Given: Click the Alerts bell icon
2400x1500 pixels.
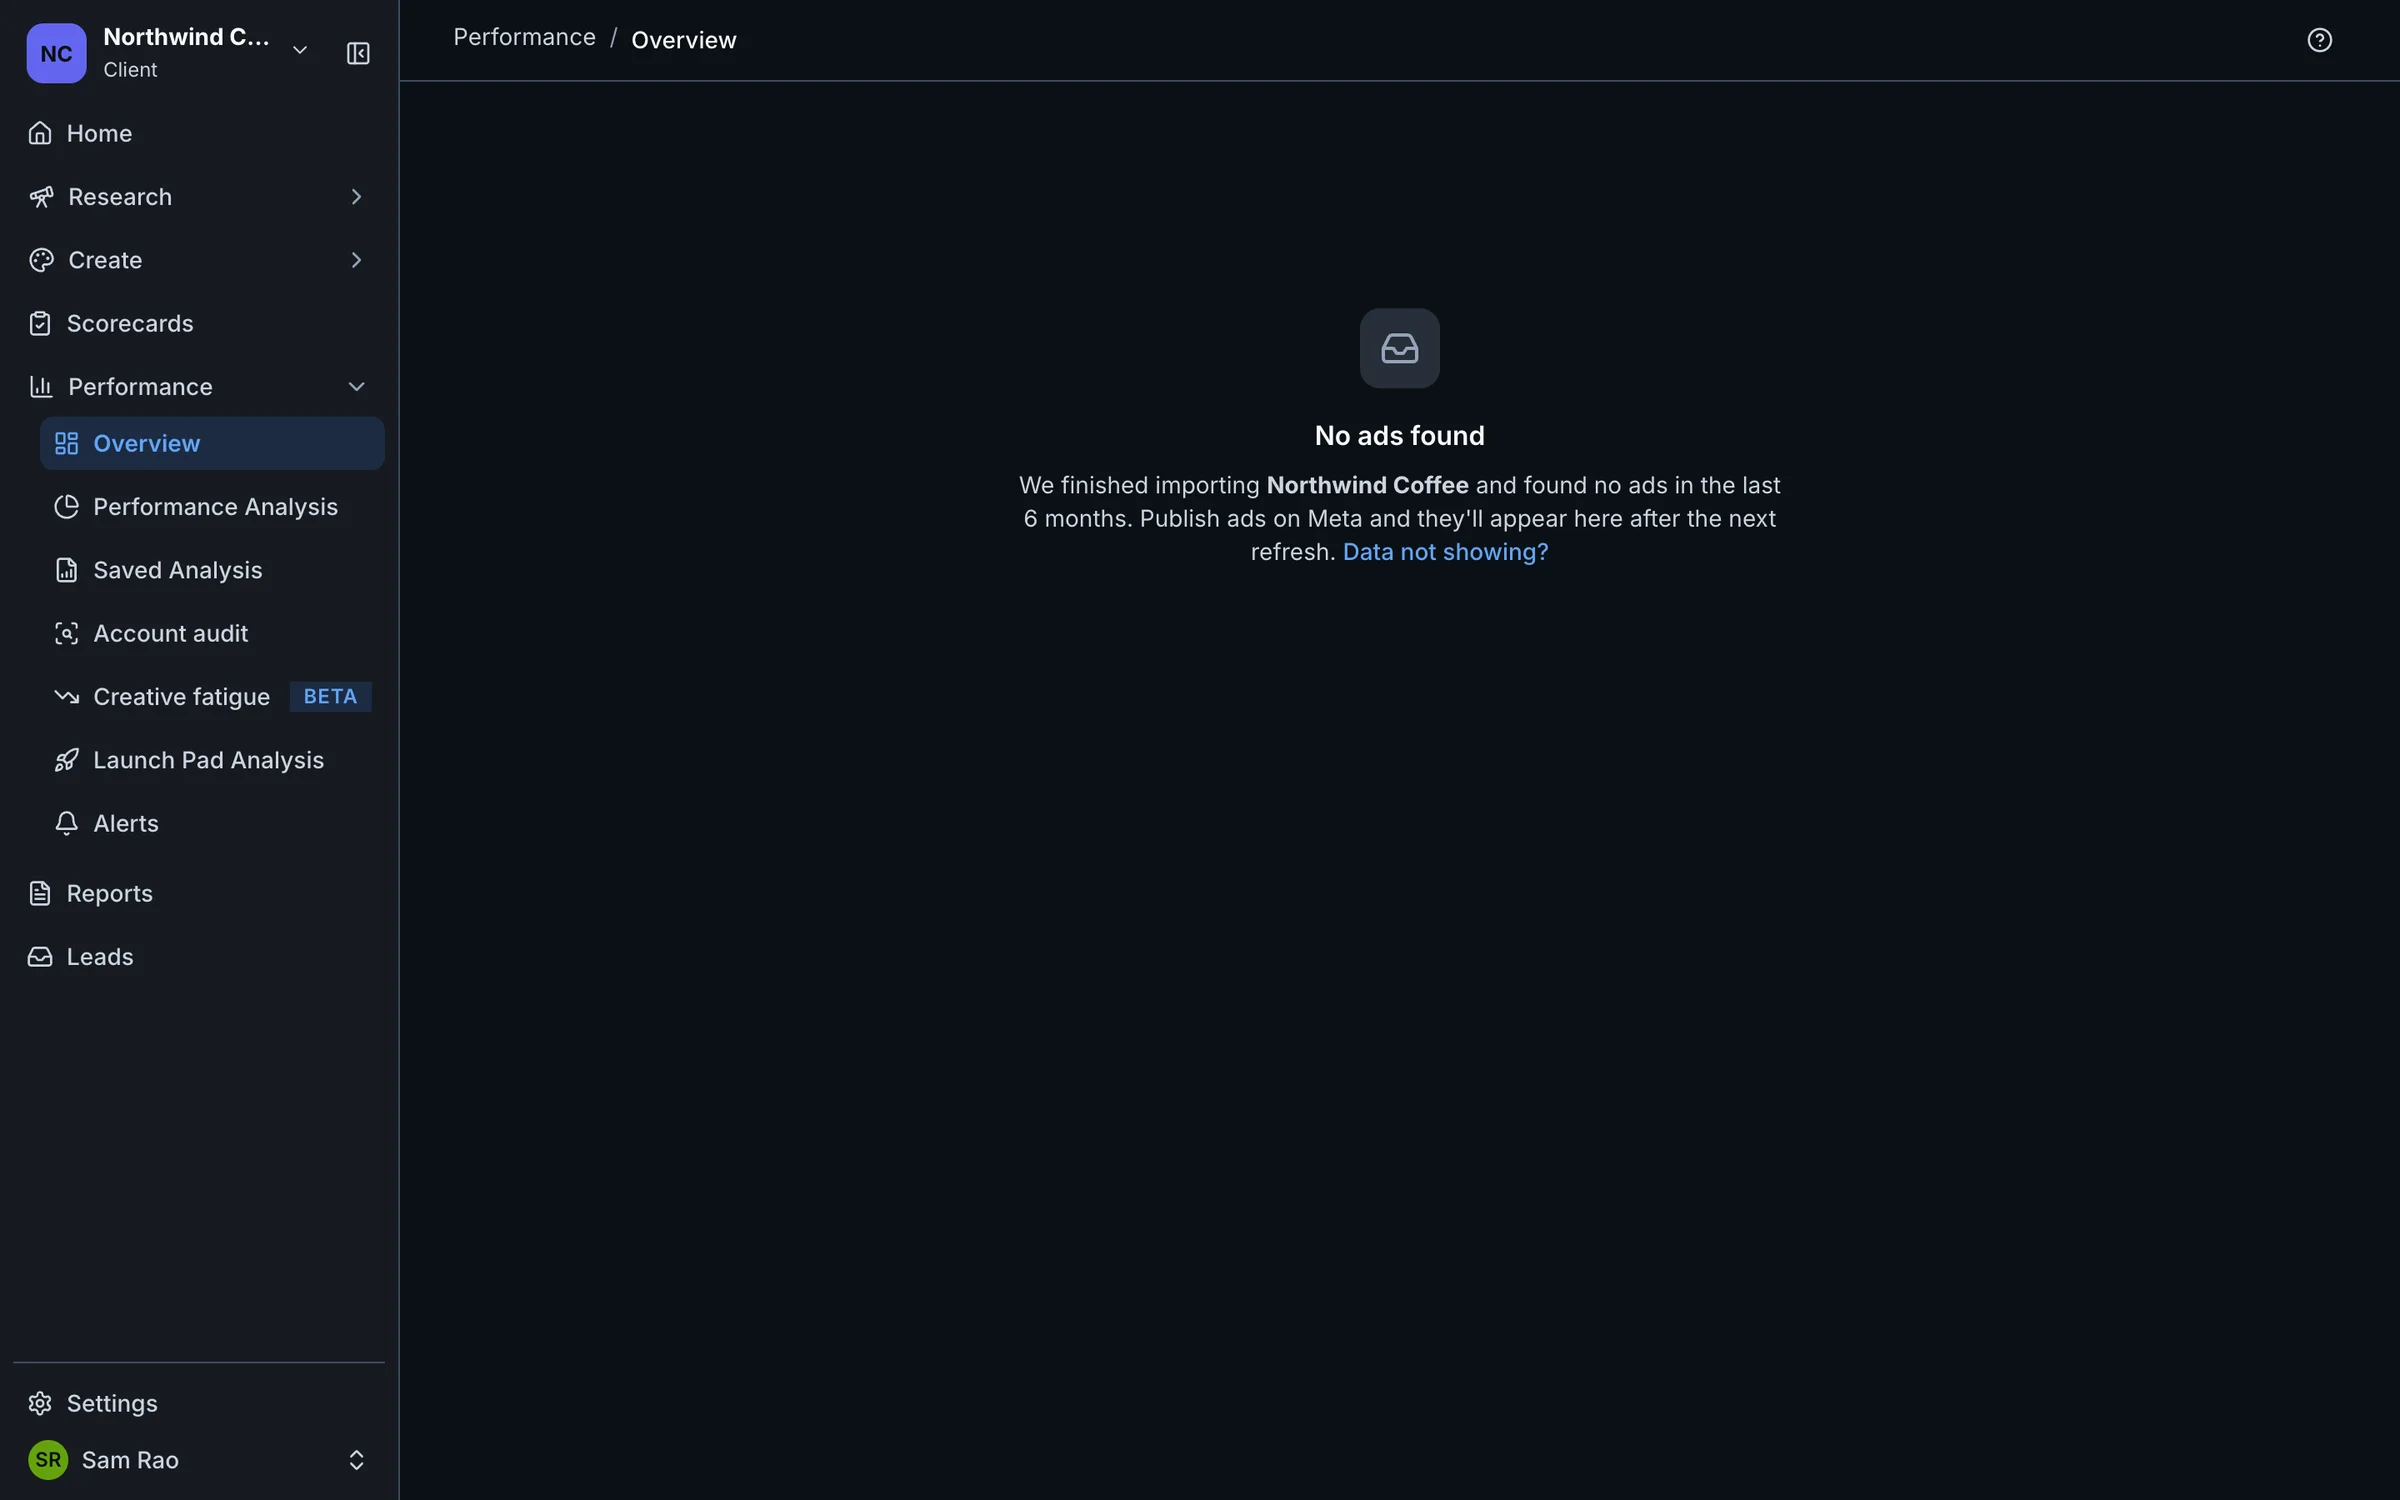Looking at the screenshot, I should pyautogui.click(x=66, y=823).
